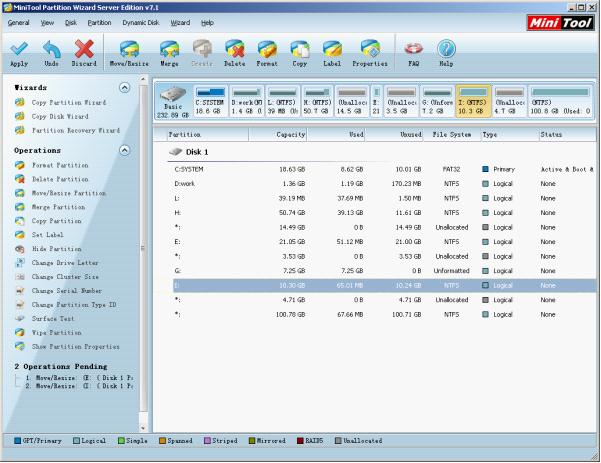Sort by the Capacity column header
Screen dimensions: 601x463
click(x=278, y=135)
